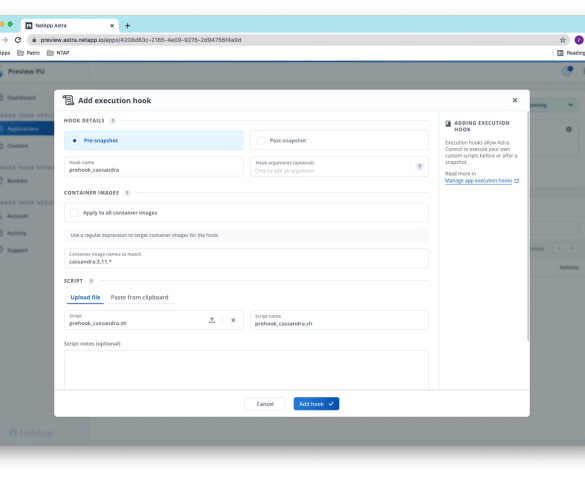585x477 pixels.
Task: Open Activity in background sidebar
Action: click(x=16, y=233)
